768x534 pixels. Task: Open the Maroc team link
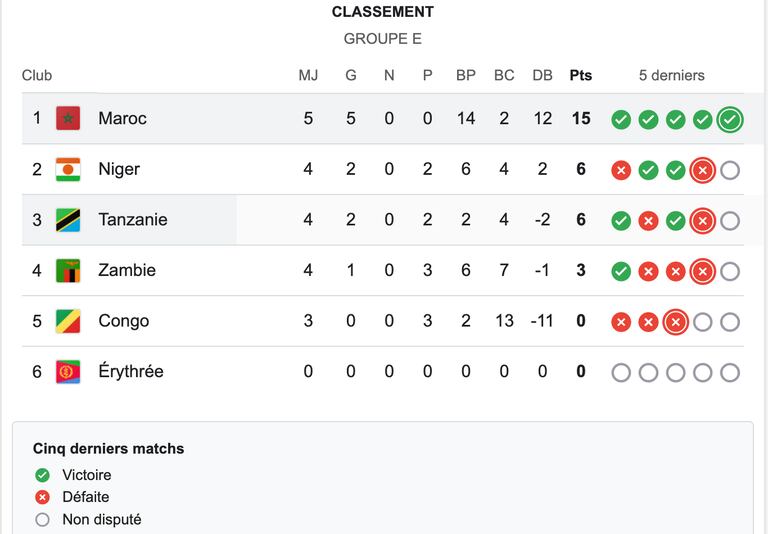[122, 118]
